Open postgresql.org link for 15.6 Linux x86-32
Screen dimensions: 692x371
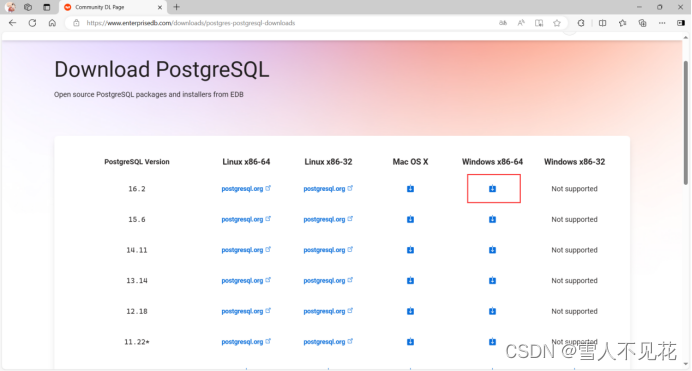click(328, 219)
